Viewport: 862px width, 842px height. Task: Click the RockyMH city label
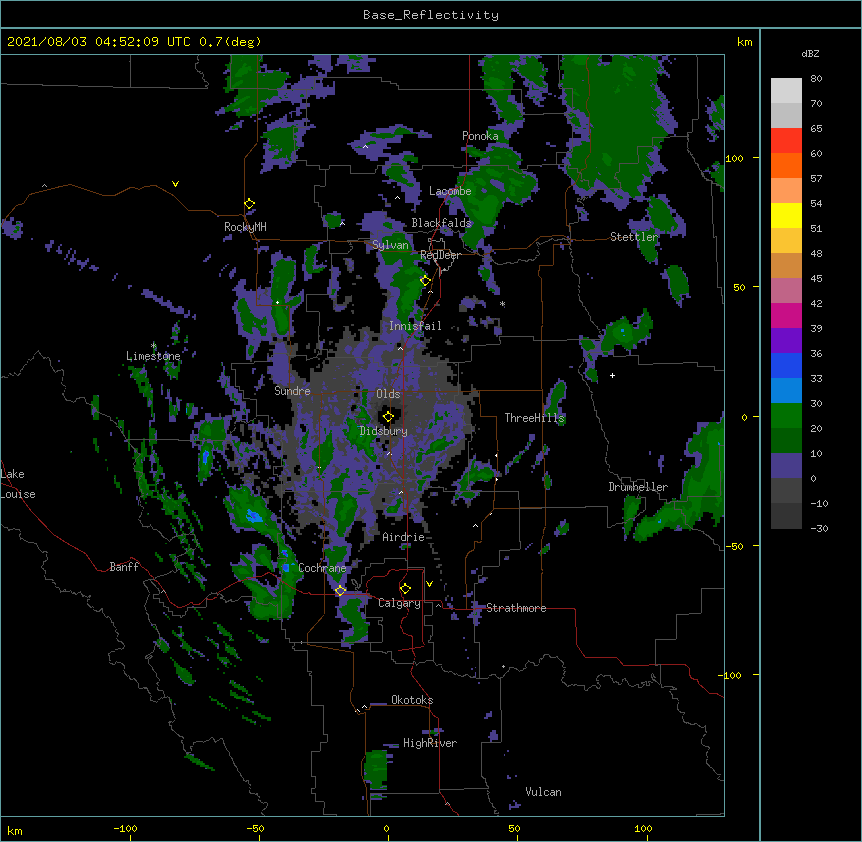245,227
